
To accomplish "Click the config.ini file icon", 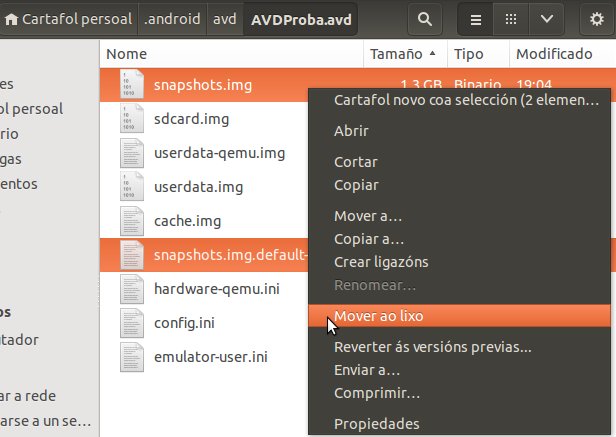I will tap(132, 323).
